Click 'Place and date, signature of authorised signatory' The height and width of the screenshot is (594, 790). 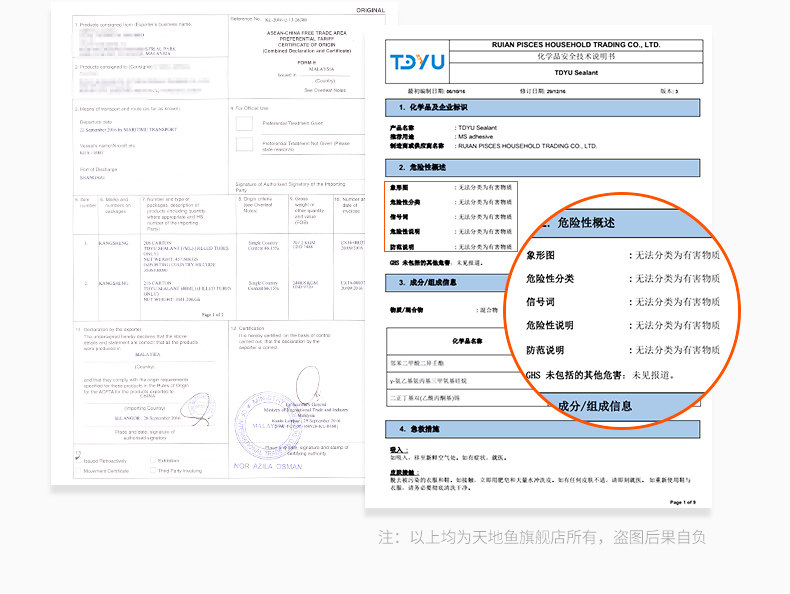[145, 435]
